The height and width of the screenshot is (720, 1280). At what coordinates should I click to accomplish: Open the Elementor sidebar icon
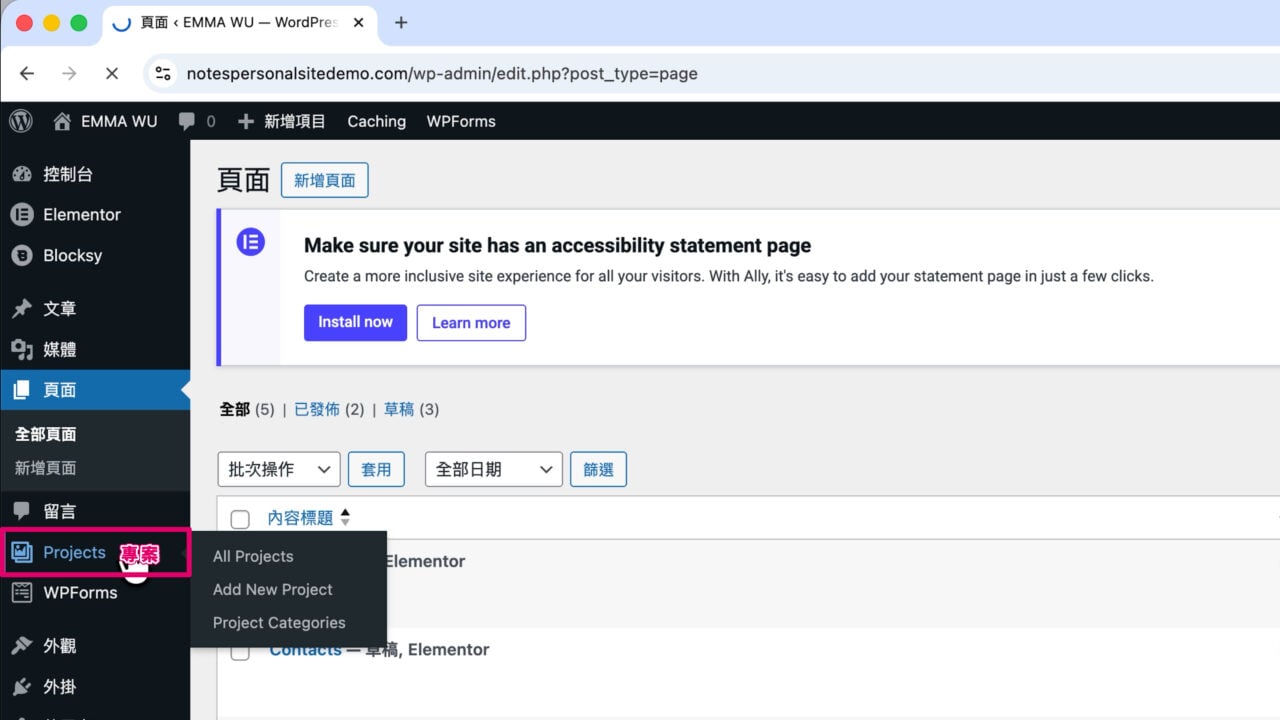coord(22,214)
